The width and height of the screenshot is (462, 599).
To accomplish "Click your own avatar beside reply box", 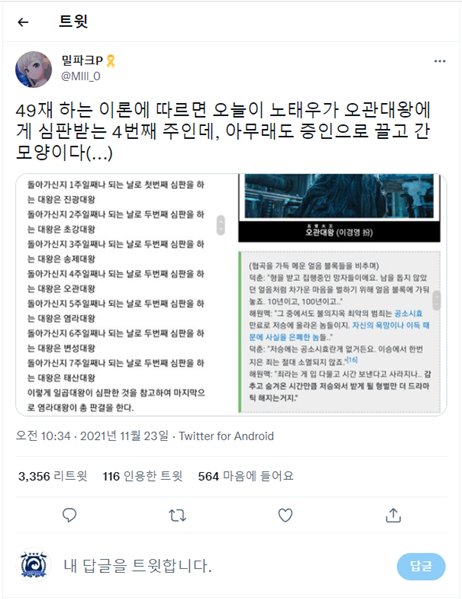I will [x=34, y=565].
